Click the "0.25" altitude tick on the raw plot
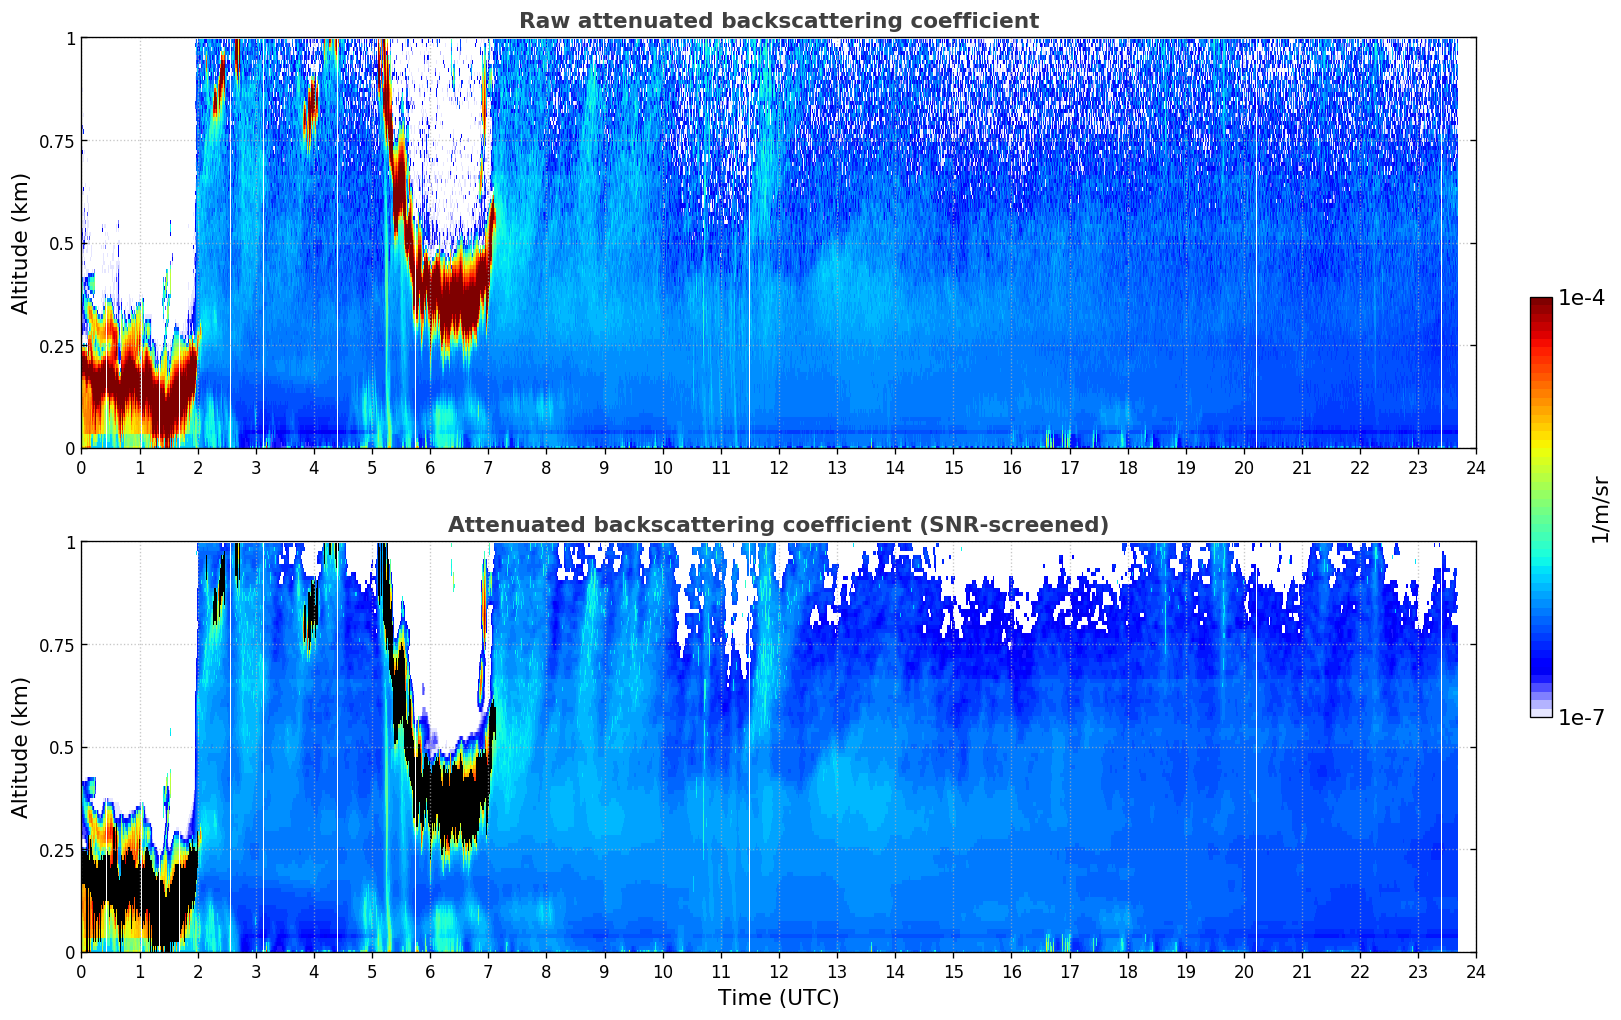 tap(57, 346)
